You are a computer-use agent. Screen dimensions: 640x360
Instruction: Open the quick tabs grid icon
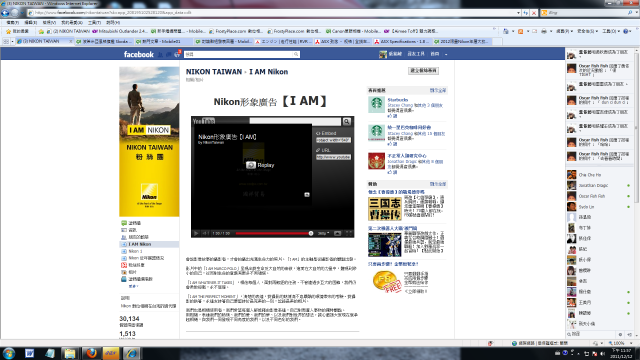pos(6,41)
